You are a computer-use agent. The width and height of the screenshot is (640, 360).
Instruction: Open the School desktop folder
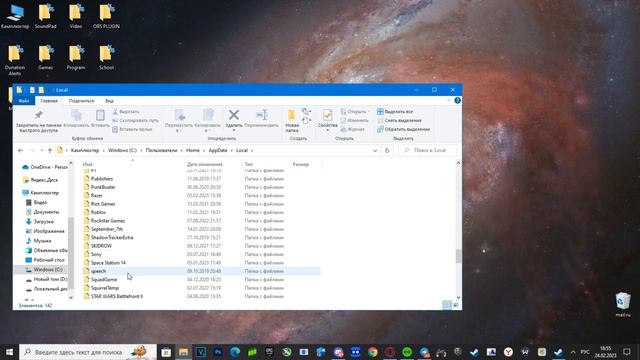point(106,57)
